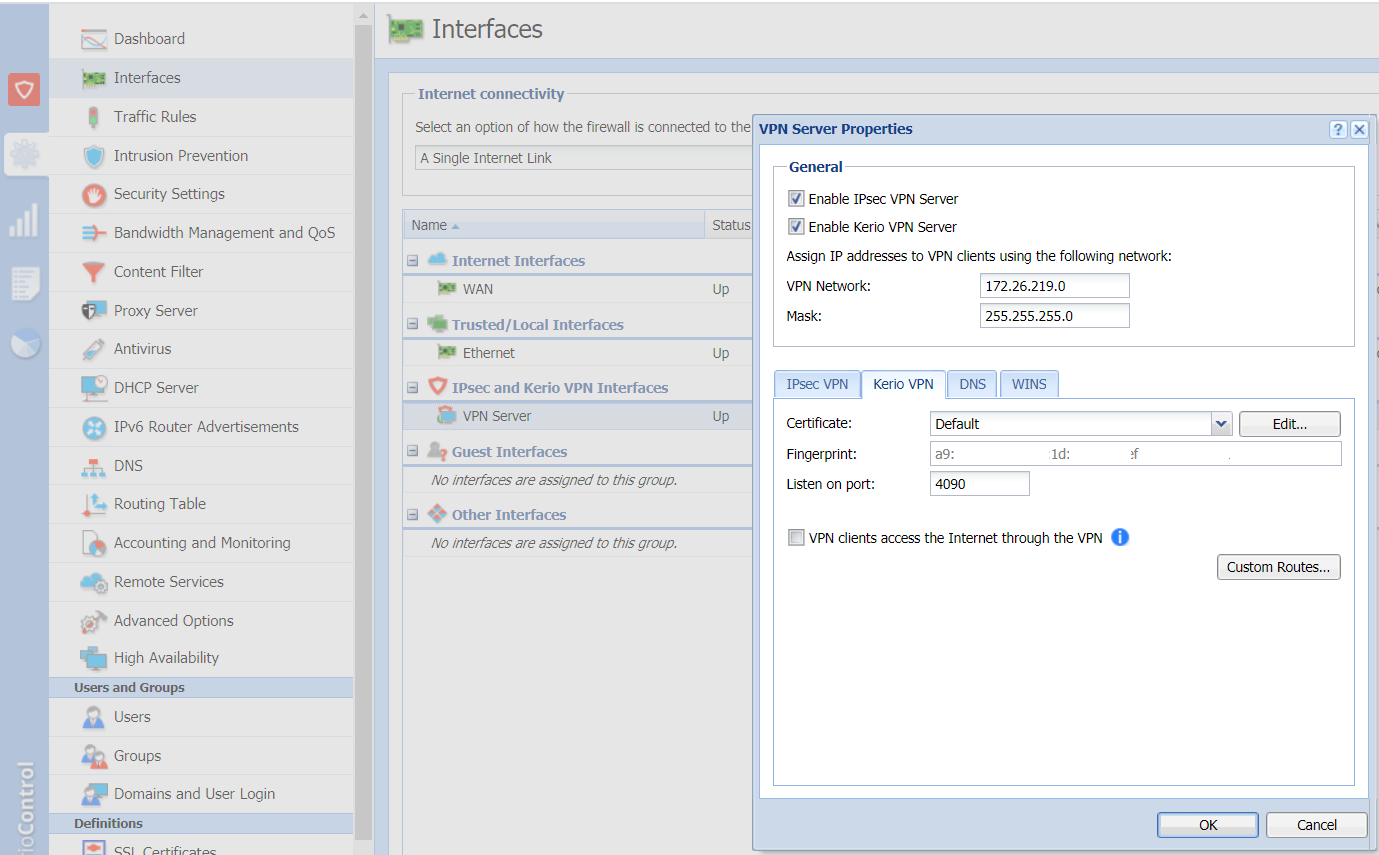Select the Configuration gear section icon
The image size is (1379, 855).
(24, 154)
